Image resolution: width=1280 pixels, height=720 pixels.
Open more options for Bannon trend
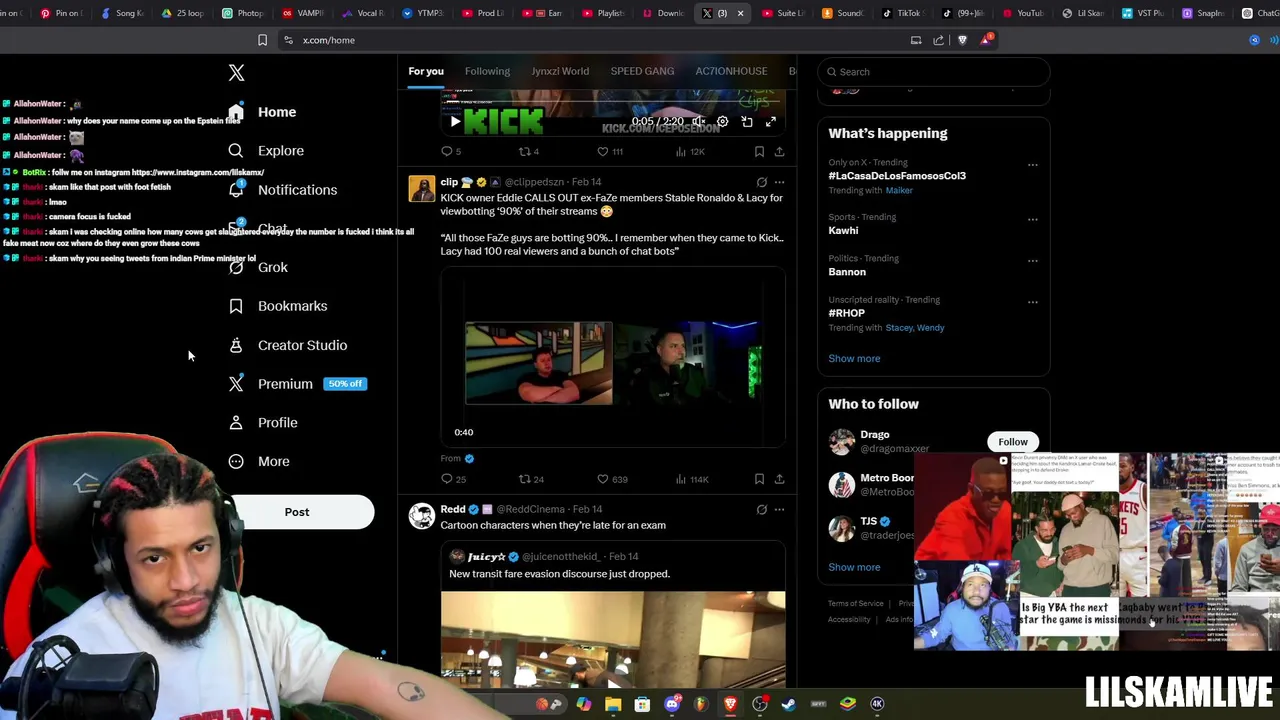1032,260
